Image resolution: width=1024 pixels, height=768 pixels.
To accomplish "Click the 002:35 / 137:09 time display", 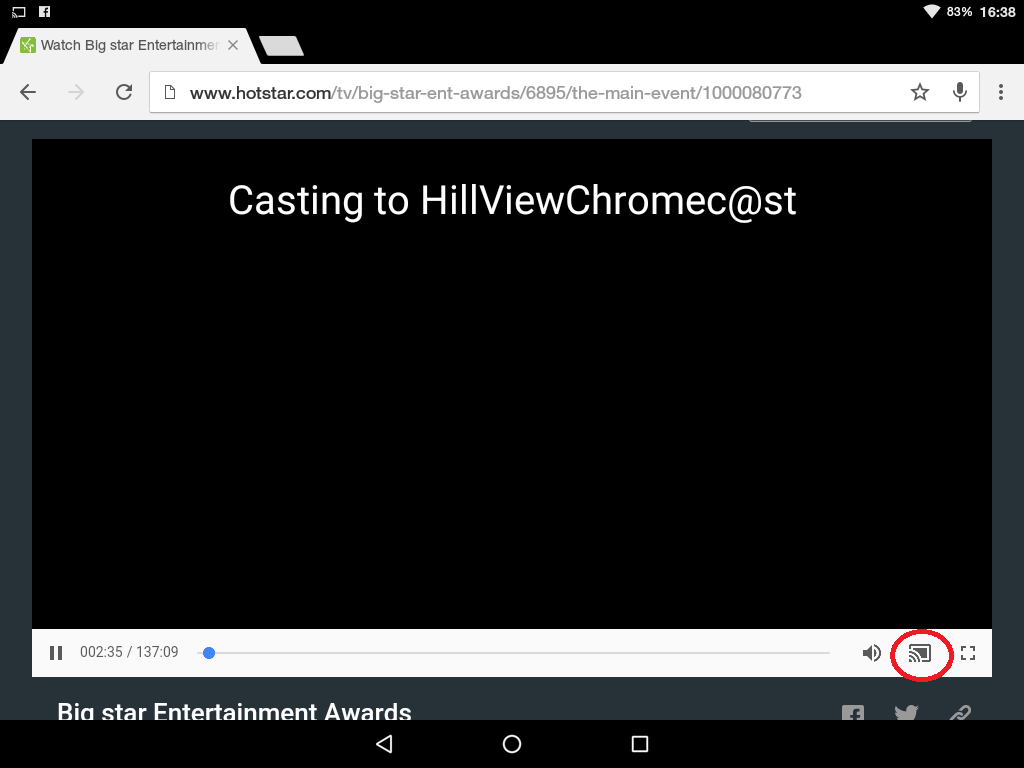I will (x=129, y=652).
